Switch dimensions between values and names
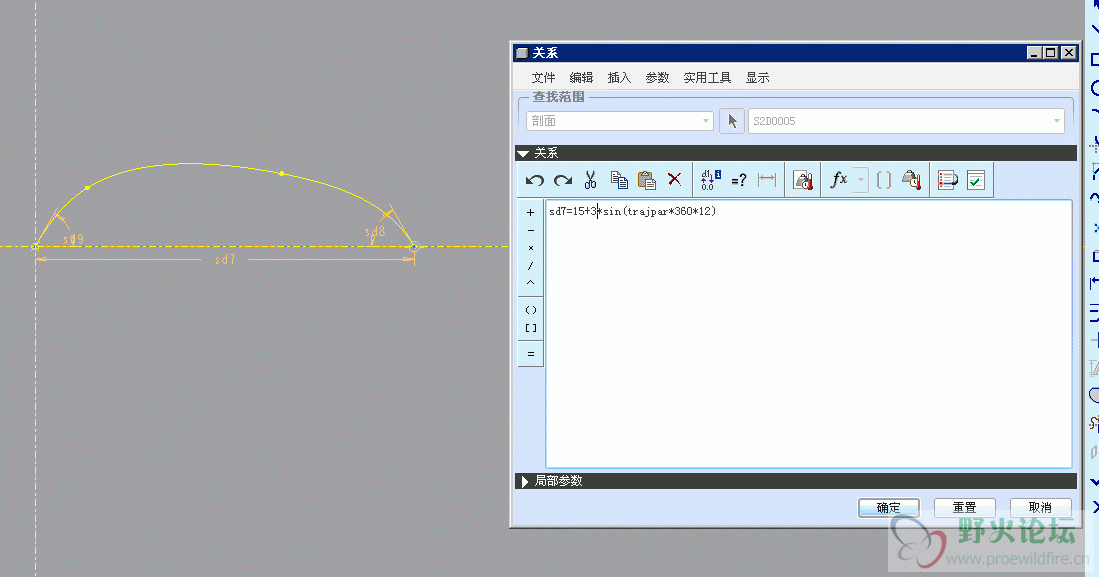This screenshot has height=577, width=1099. coord(710,181)
